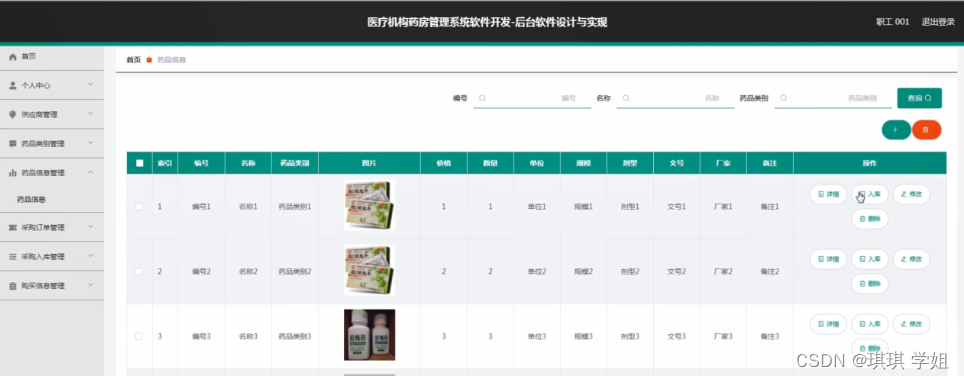Open the 药品类别管理 sidebar menu
This screenshot has height=379, width=964.
pos(52,143)
